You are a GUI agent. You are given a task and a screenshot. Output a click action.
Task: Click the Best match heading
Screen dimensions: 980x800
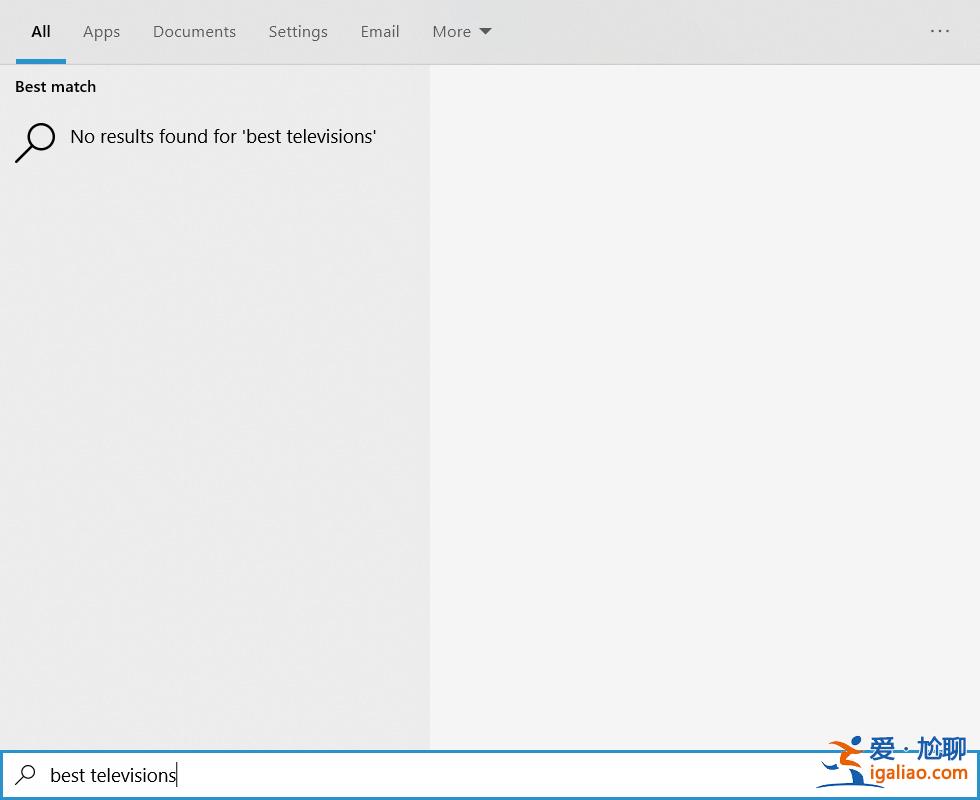(x=56, y=87)
